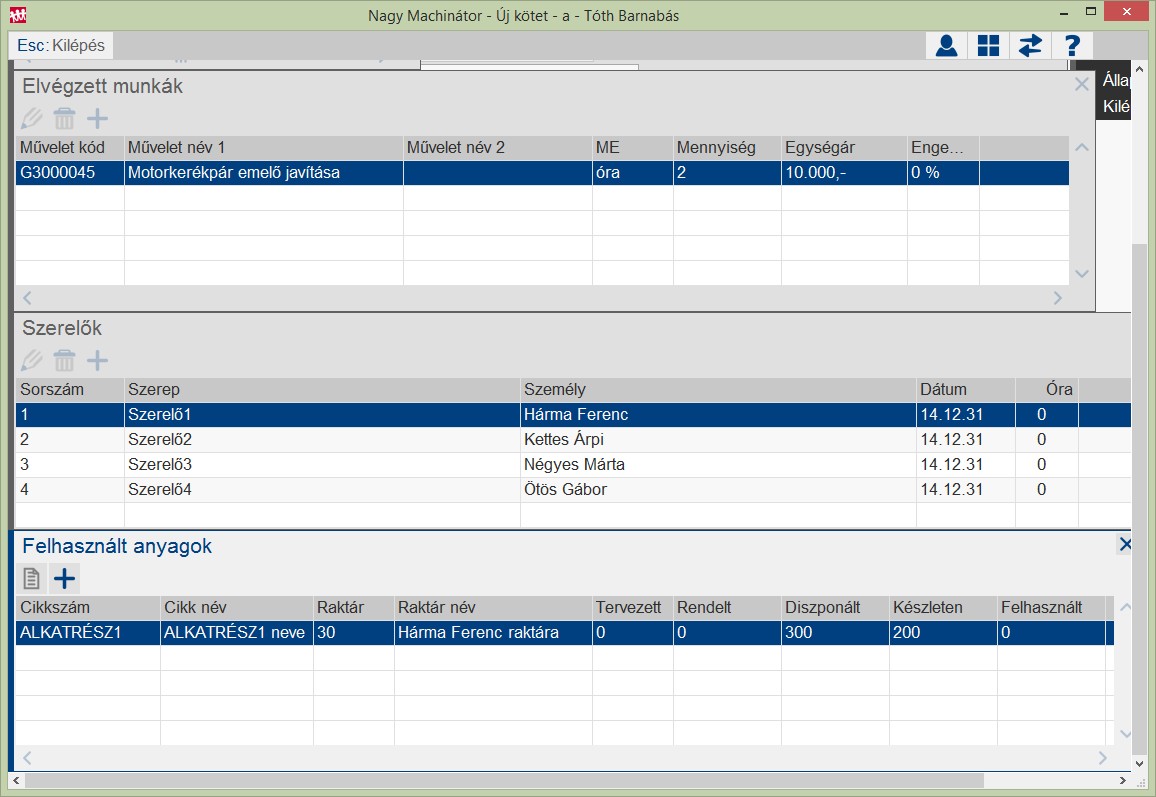Click main window vertical scrollbar up arrow
The image size is (1156, 797).
point(1140,69)
